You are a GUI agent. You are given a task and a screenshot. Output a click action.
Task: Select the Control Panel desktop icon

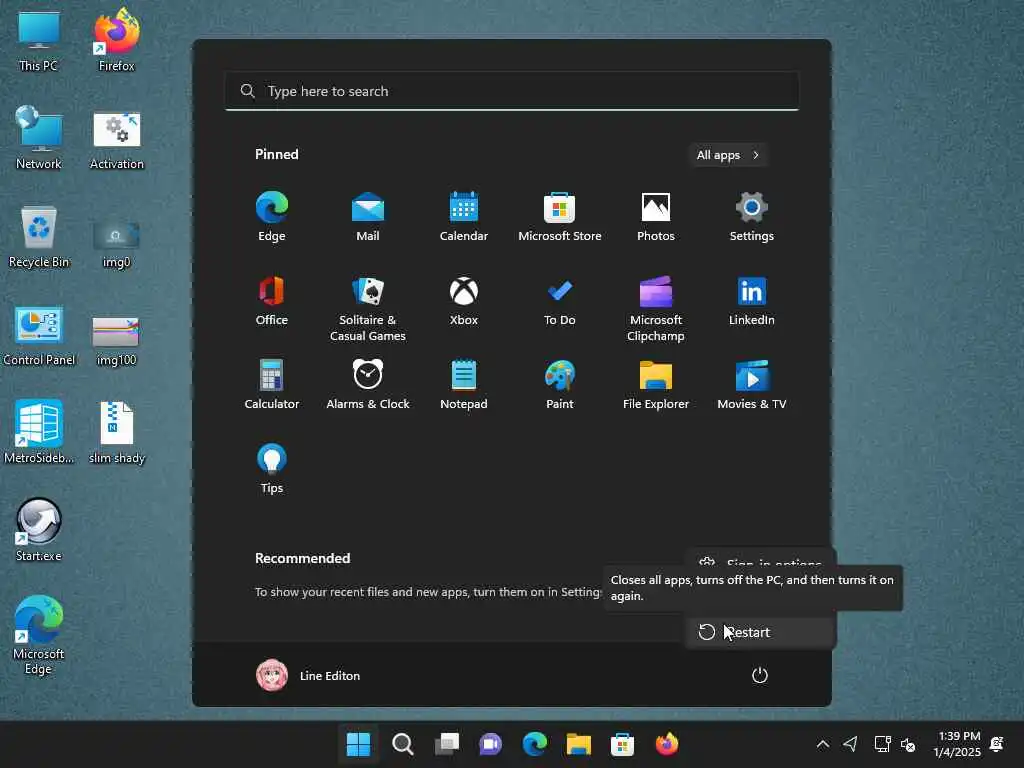[x=39, y=334]
